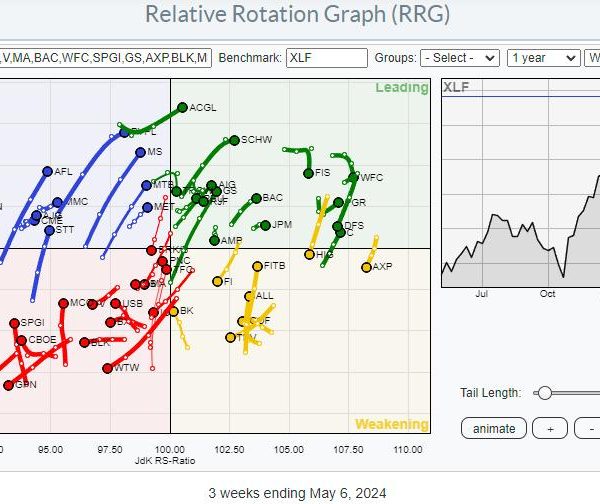Select the WTW data point

[x=108, y=368]
